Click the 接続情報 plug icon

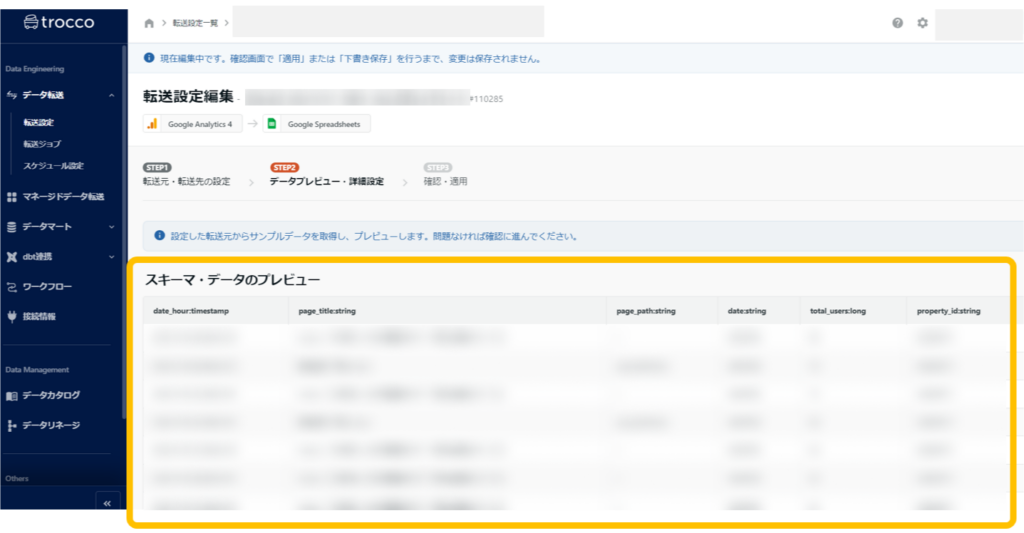click(x=12, y=317)
